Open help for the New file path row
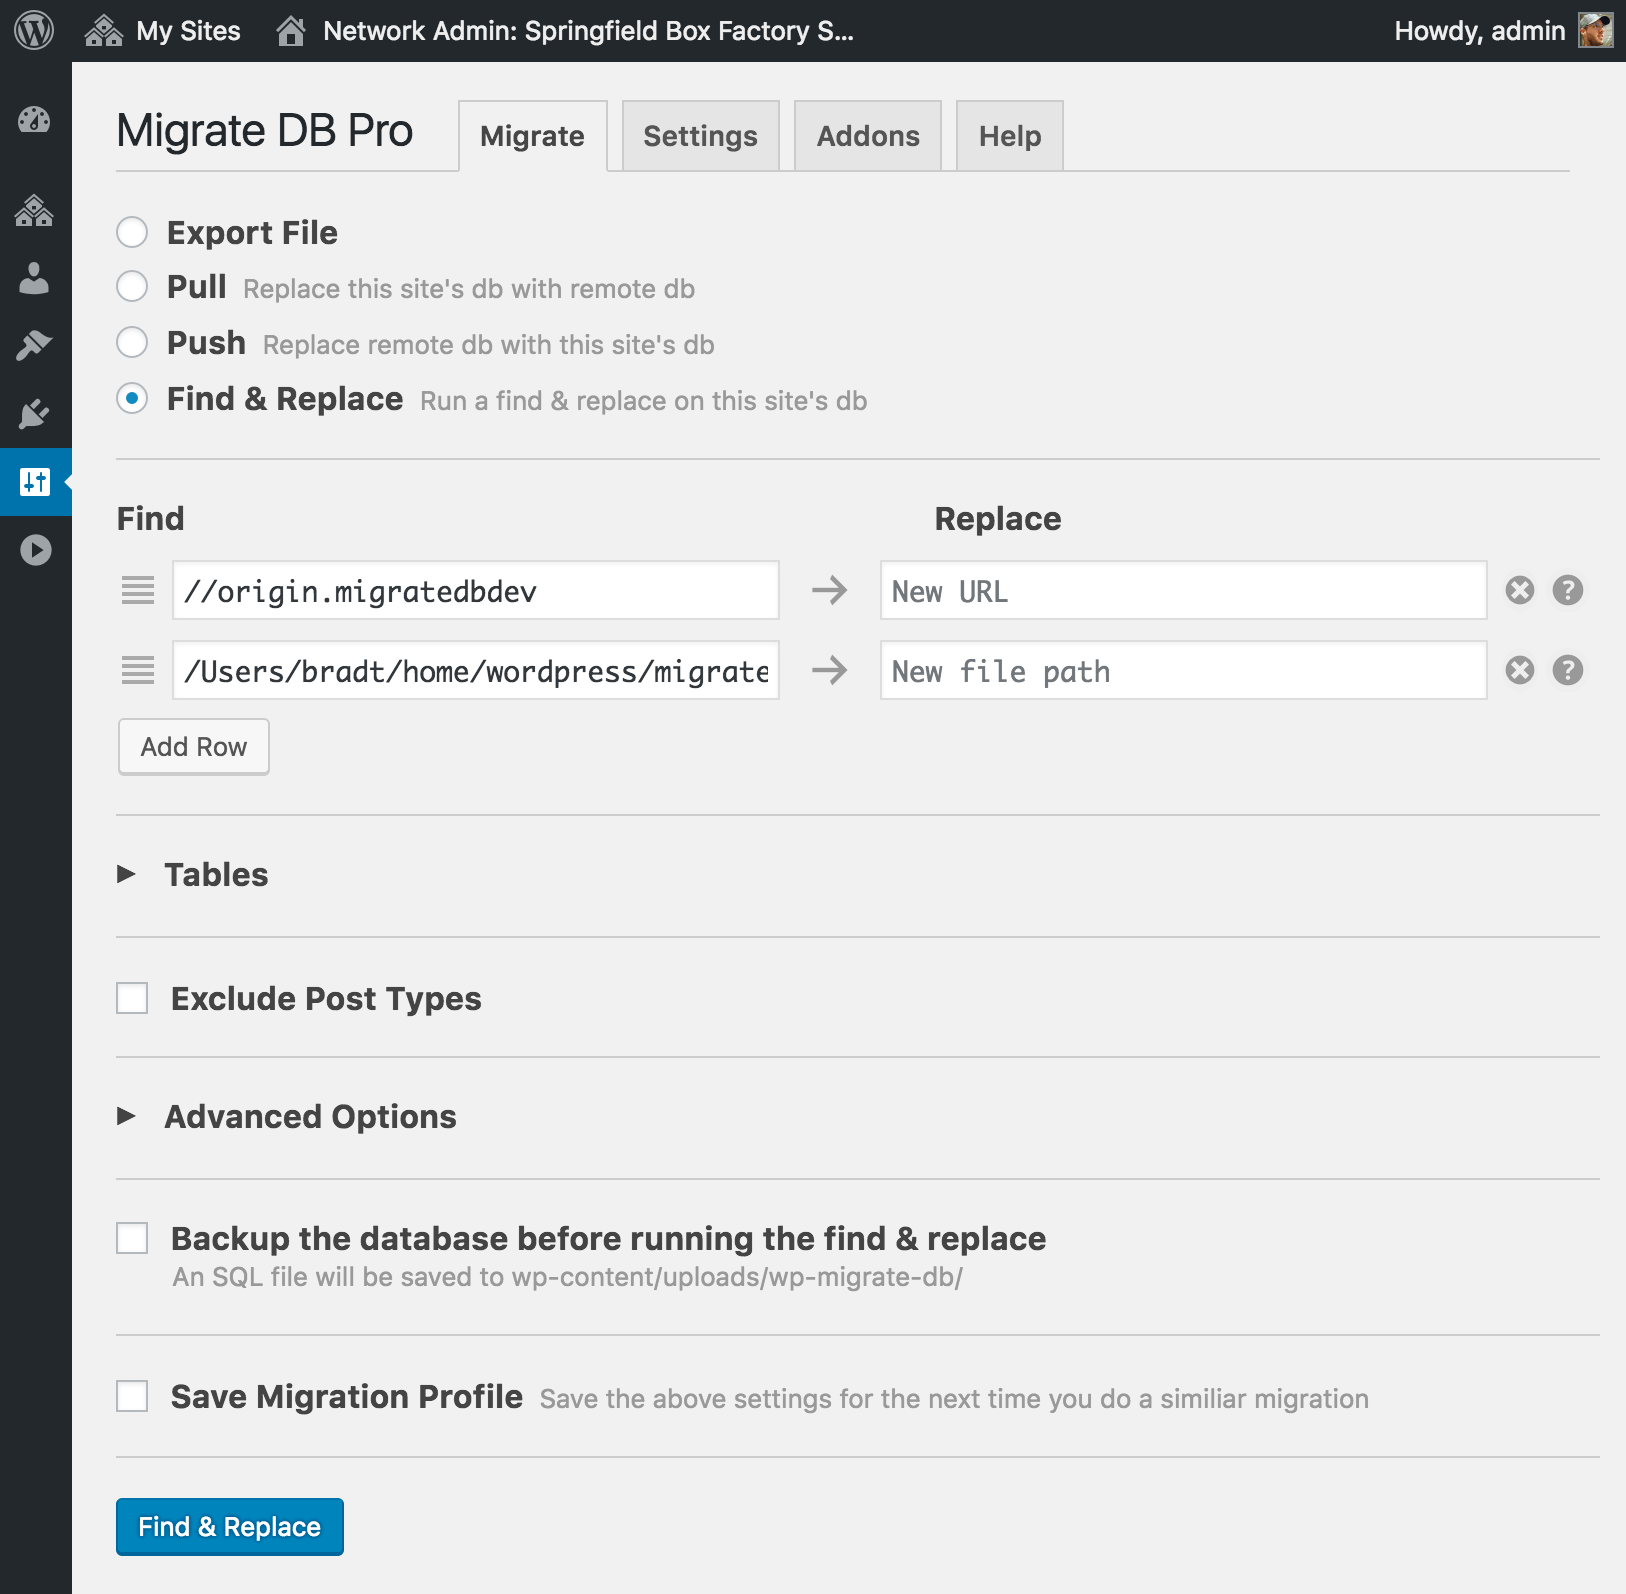 [1568, 670]
